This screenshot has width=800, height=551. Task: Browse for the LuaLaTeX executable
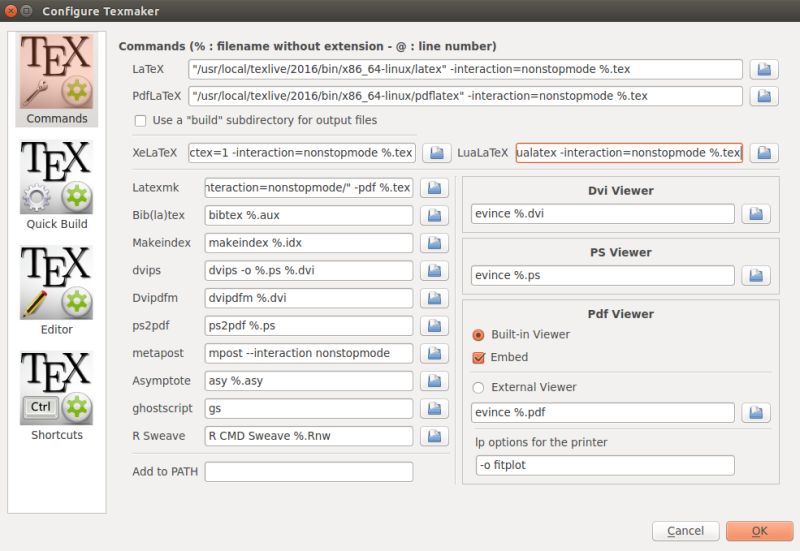(x=764, y=153)
